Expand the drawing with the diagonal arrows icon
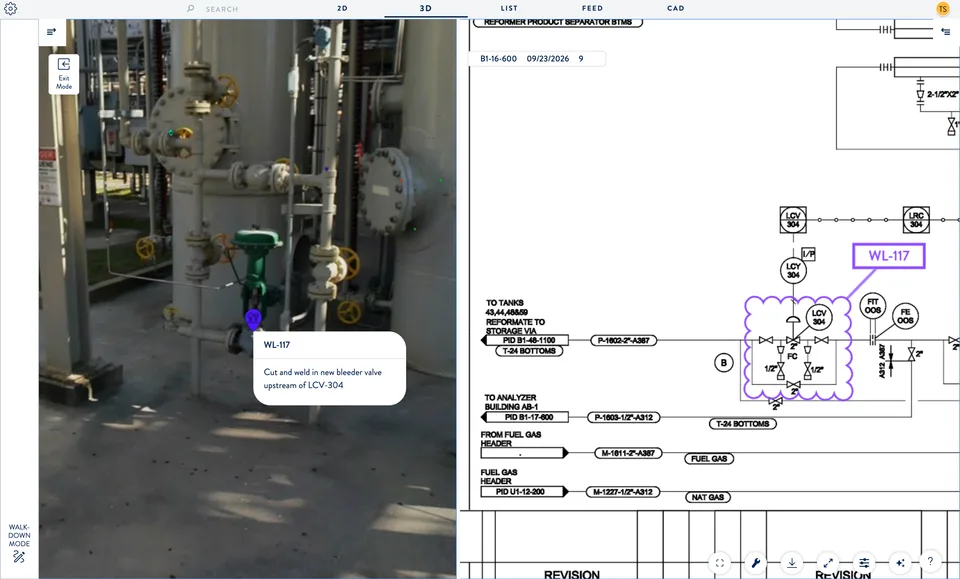960x579 pixels. [828, 562]
